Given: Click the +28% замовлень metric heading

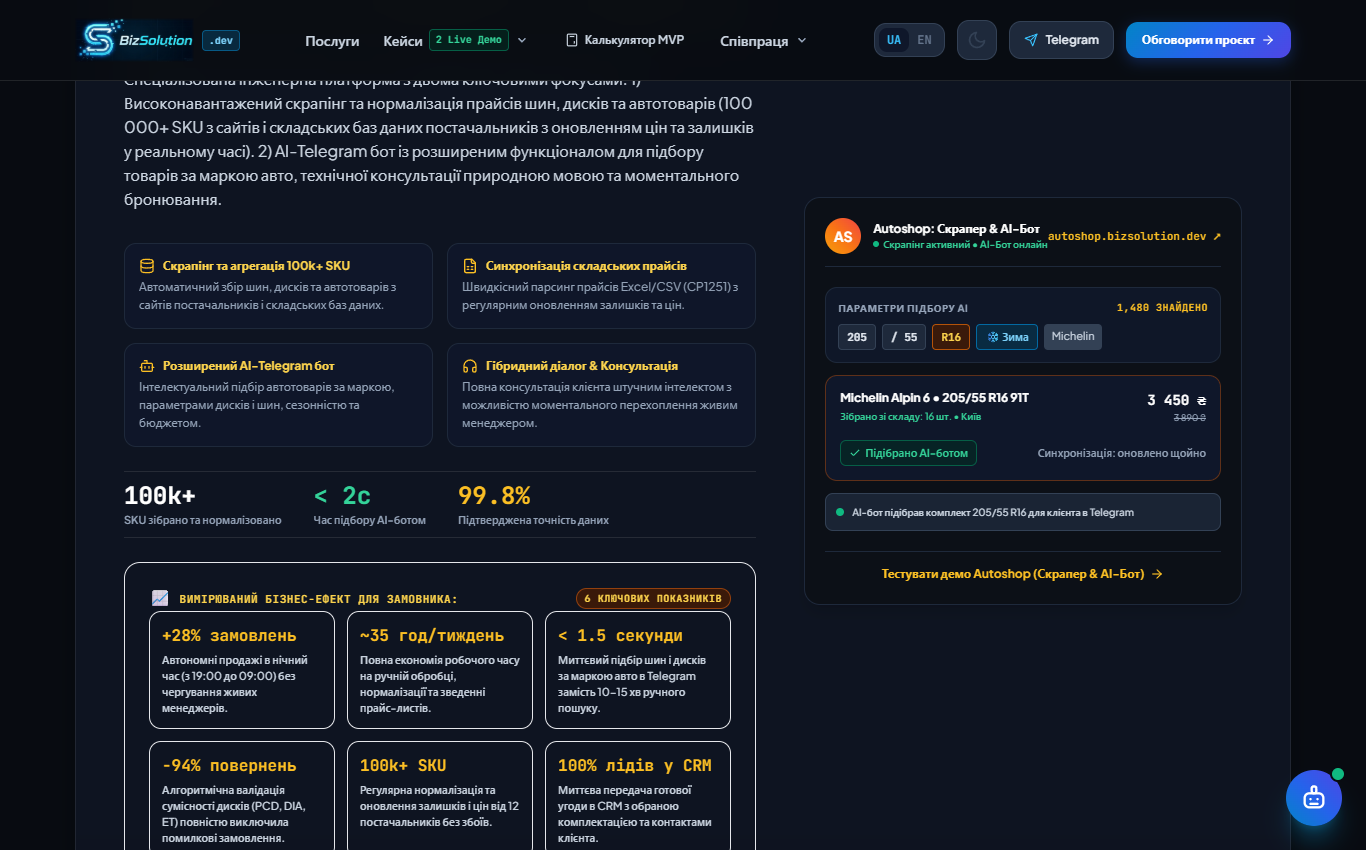Looking at the screenshot, I should [229, 635].
